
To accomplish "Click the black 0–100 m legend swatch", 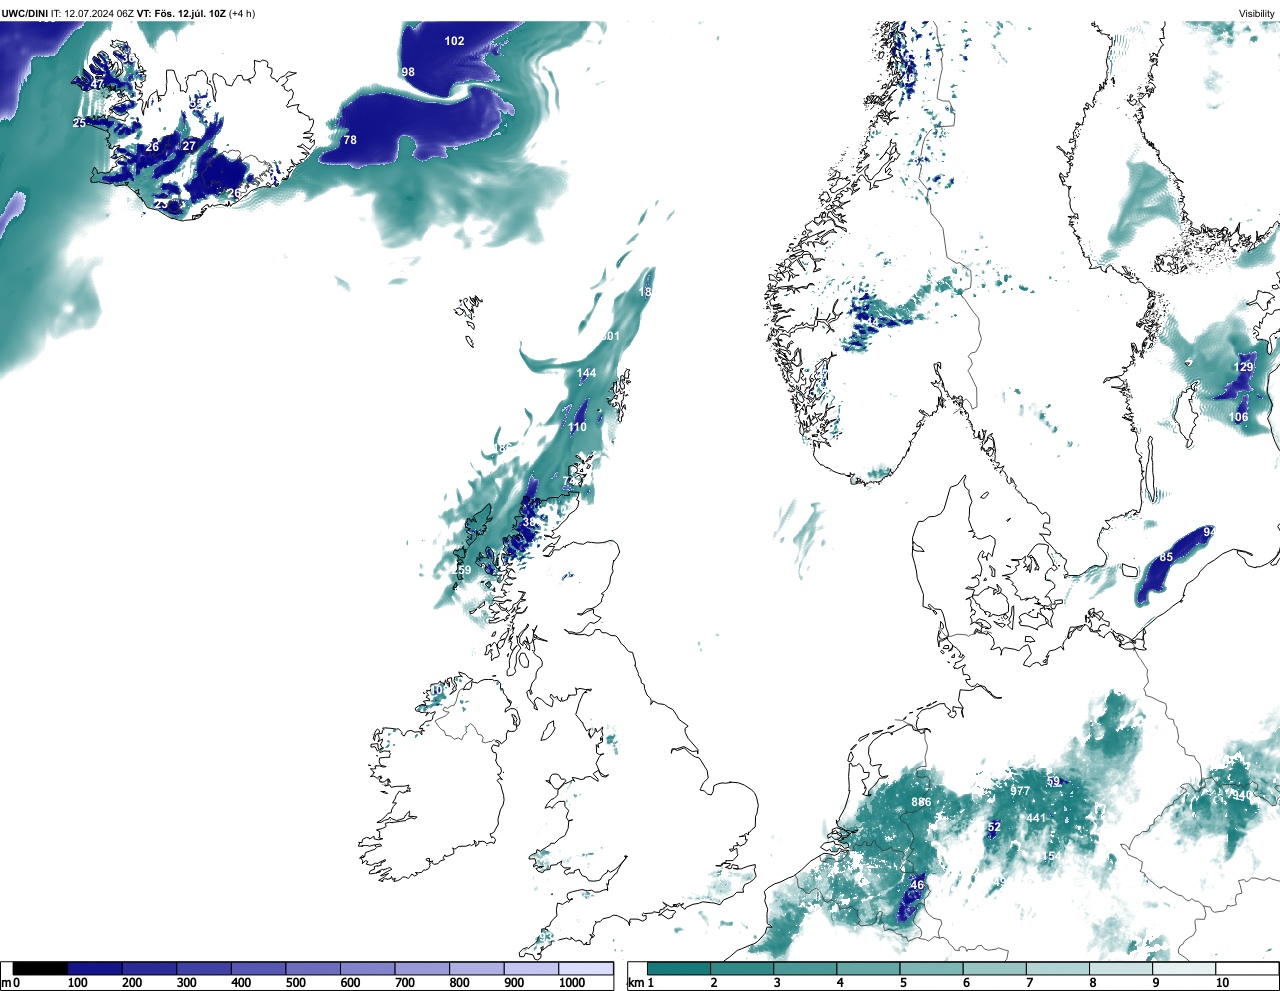I will click(41, 968).
